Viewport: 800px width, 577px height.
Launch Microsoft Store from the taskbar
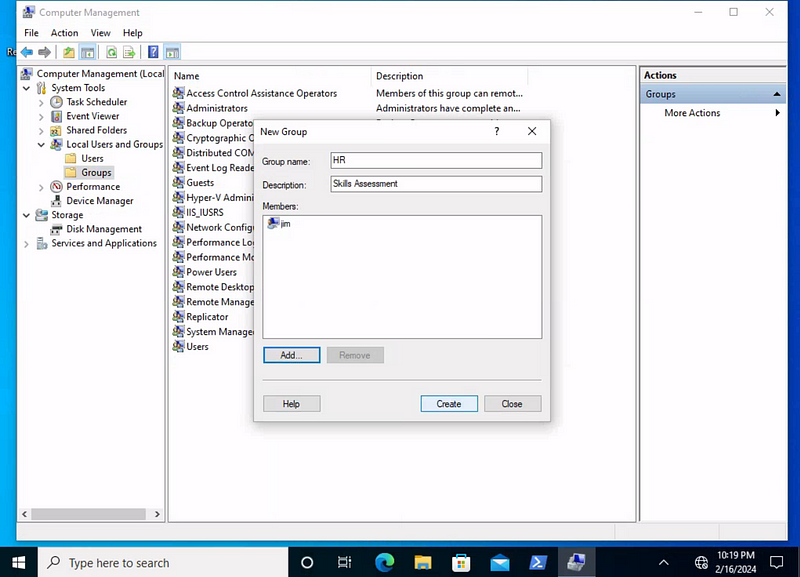[x=461, y=562]
